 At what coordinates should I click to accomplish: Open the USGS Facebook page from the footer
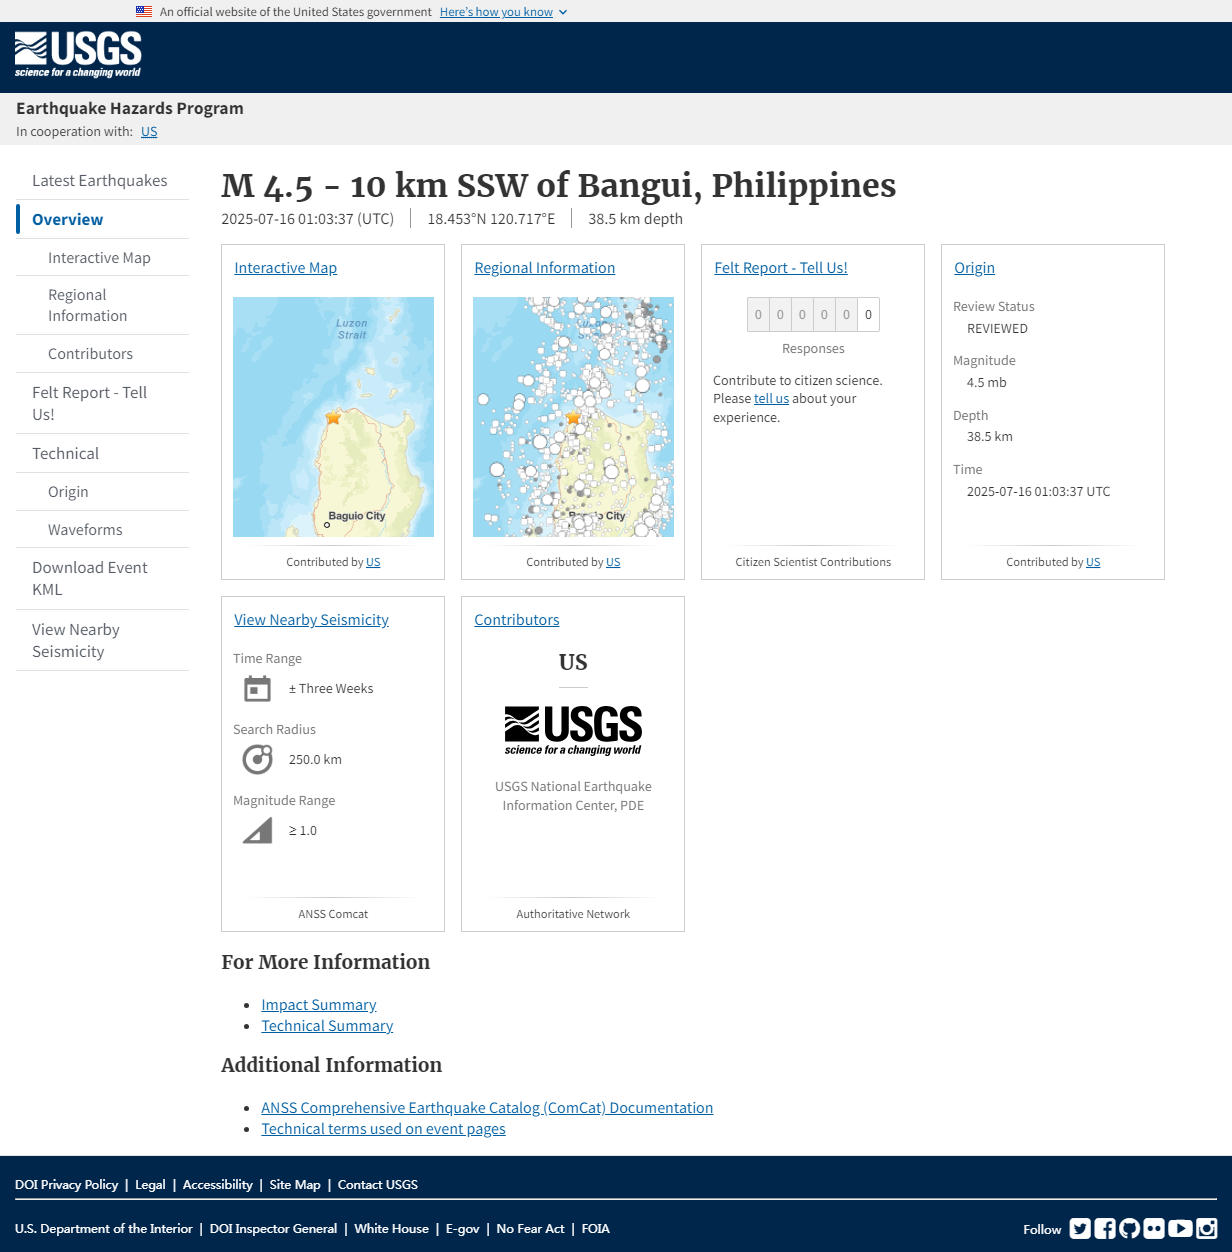[x=1105, y=1229]
